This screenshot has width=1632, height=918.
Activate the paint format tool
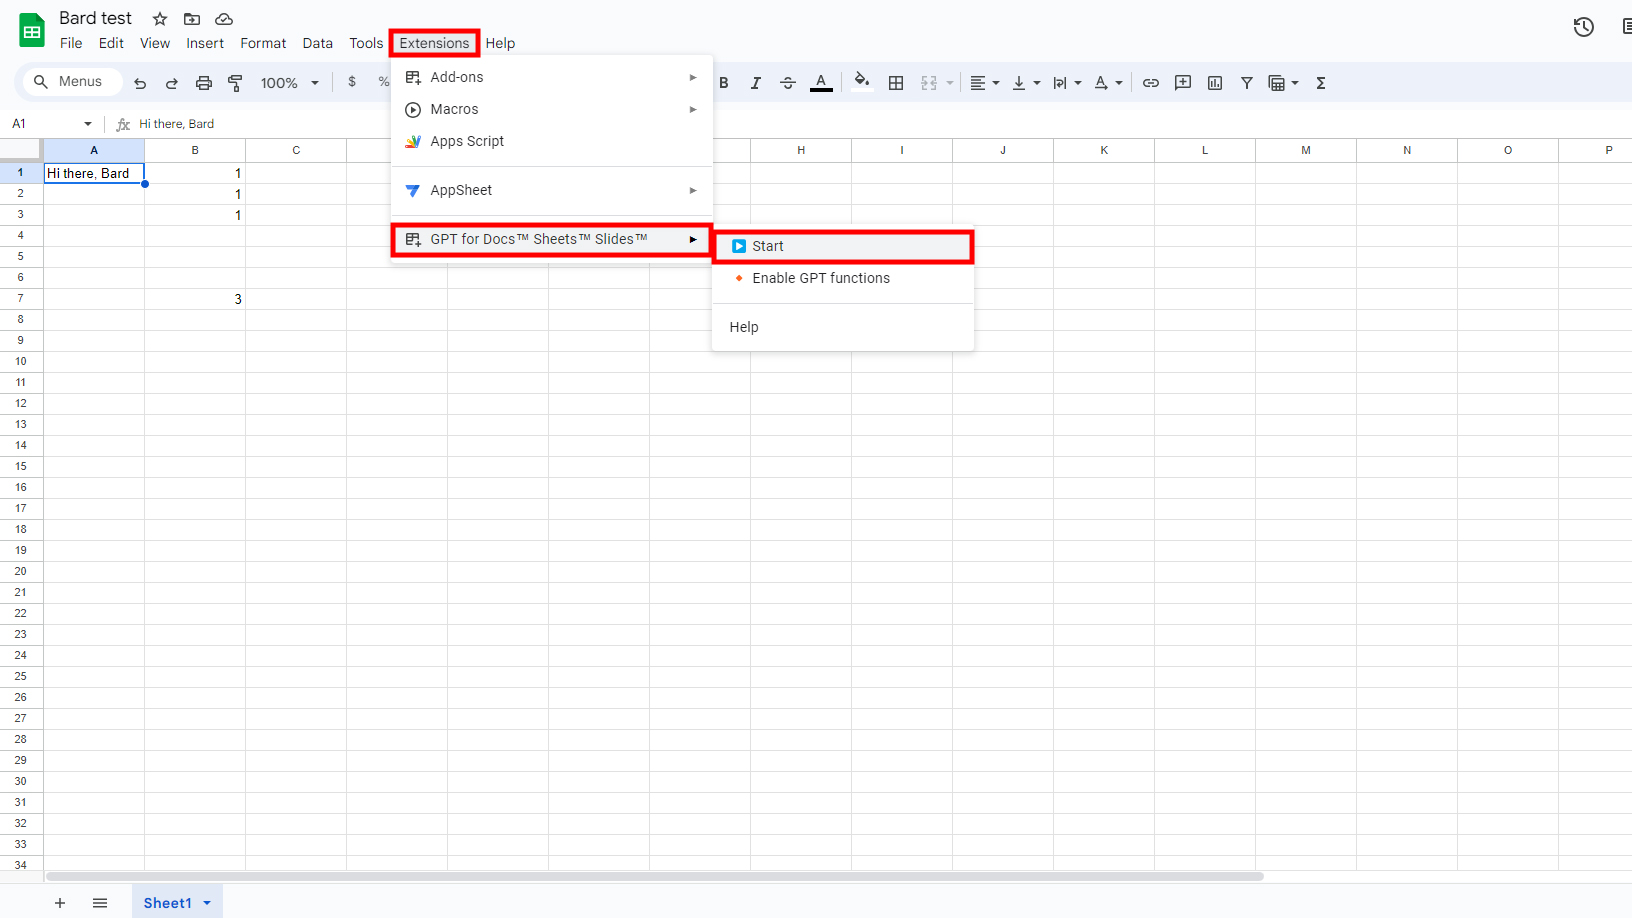coord(236,83)
